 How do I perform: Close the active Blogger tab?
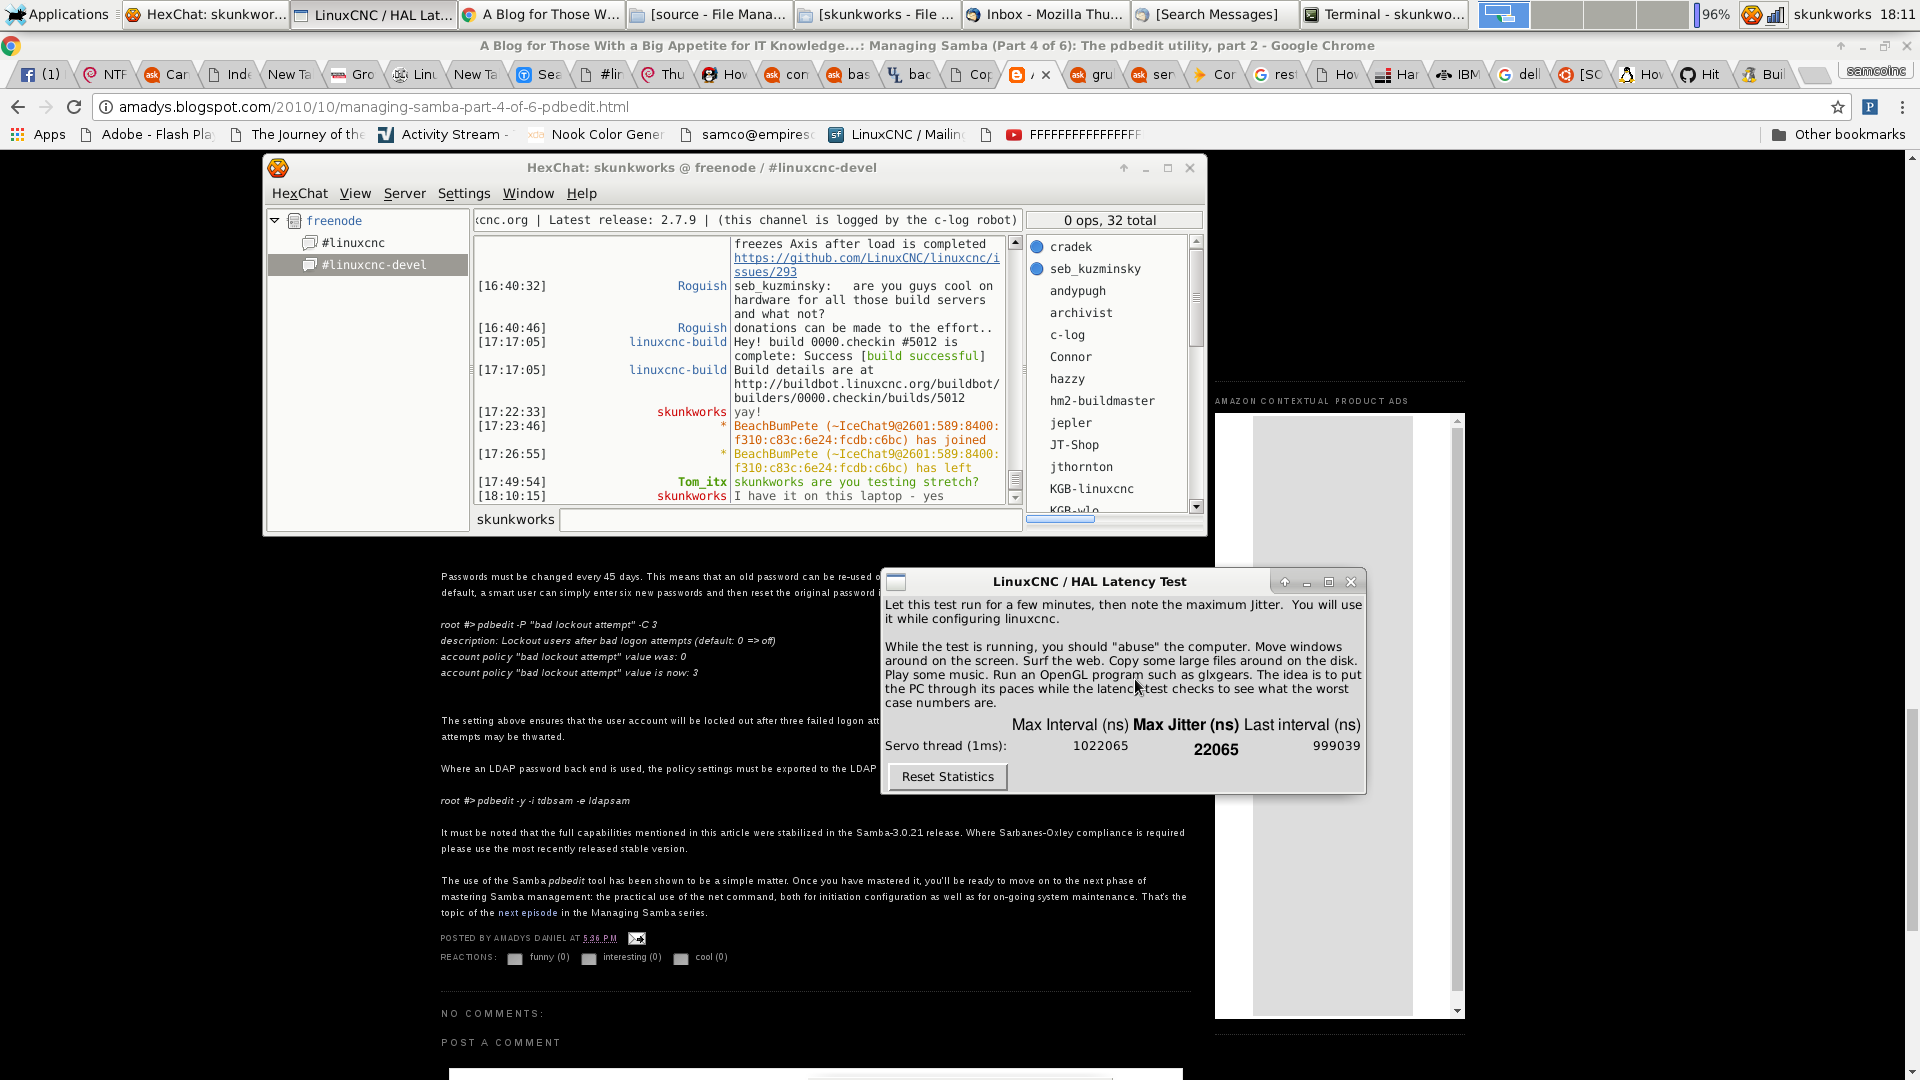pos(1046,74)
